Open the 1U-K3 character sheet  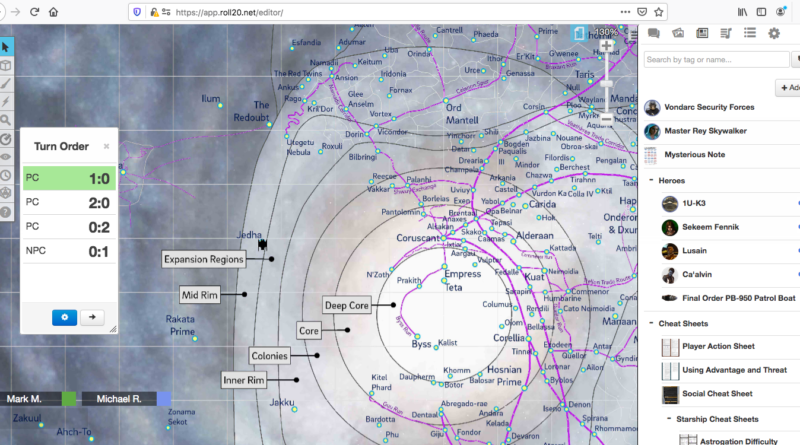pos(694,203)
